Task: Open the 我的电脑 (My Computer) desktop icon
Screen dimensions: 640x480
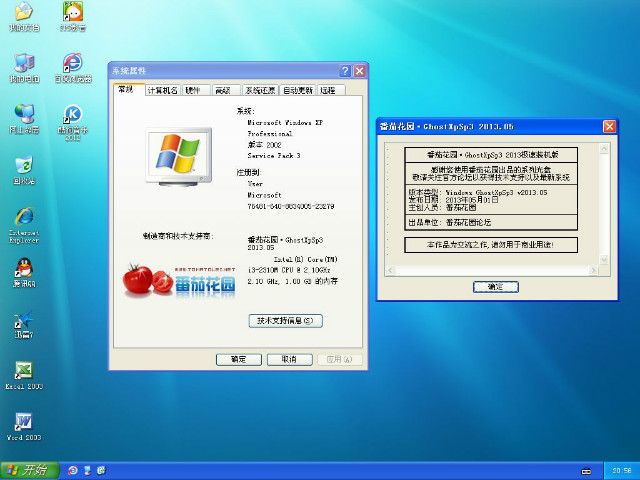Action: (x=24, y=68)
